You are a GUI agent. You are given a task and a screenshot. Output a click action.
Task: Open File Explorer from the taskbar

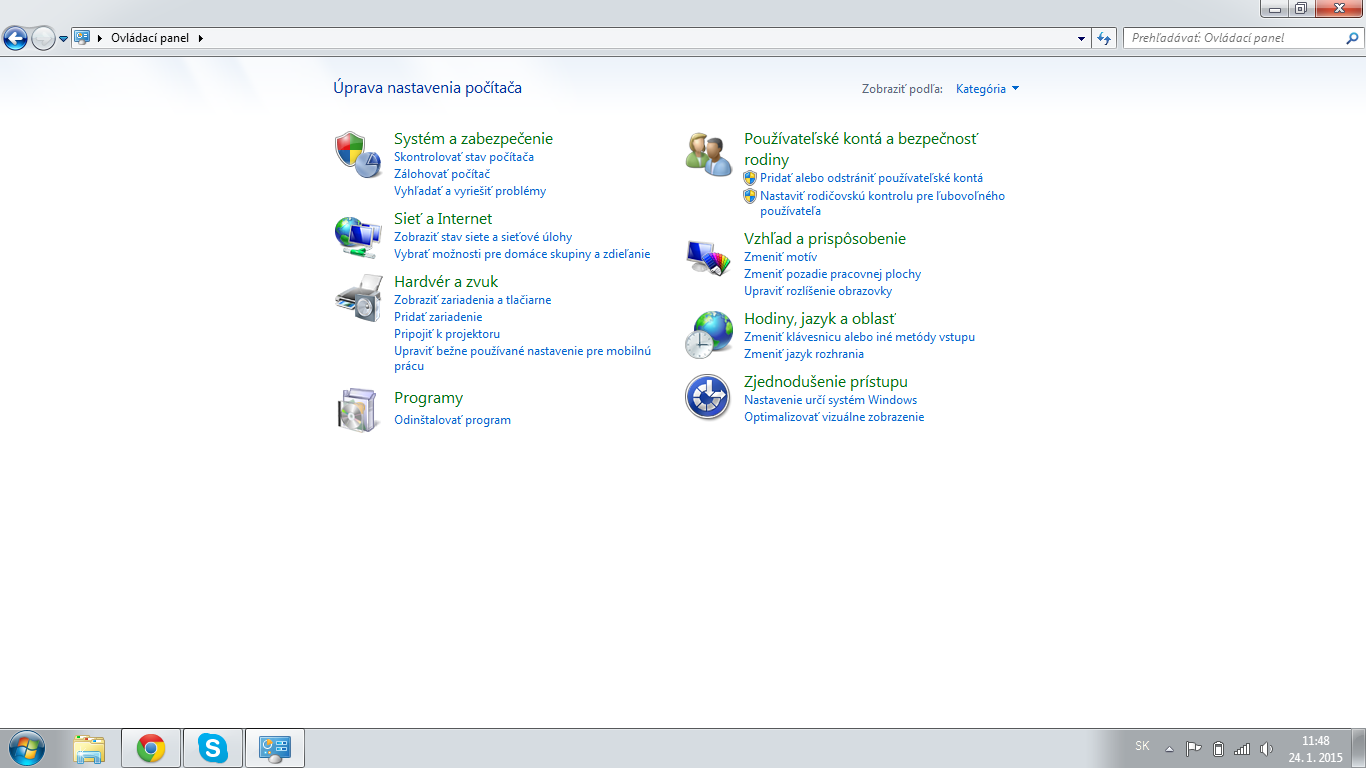coord(89,748)
